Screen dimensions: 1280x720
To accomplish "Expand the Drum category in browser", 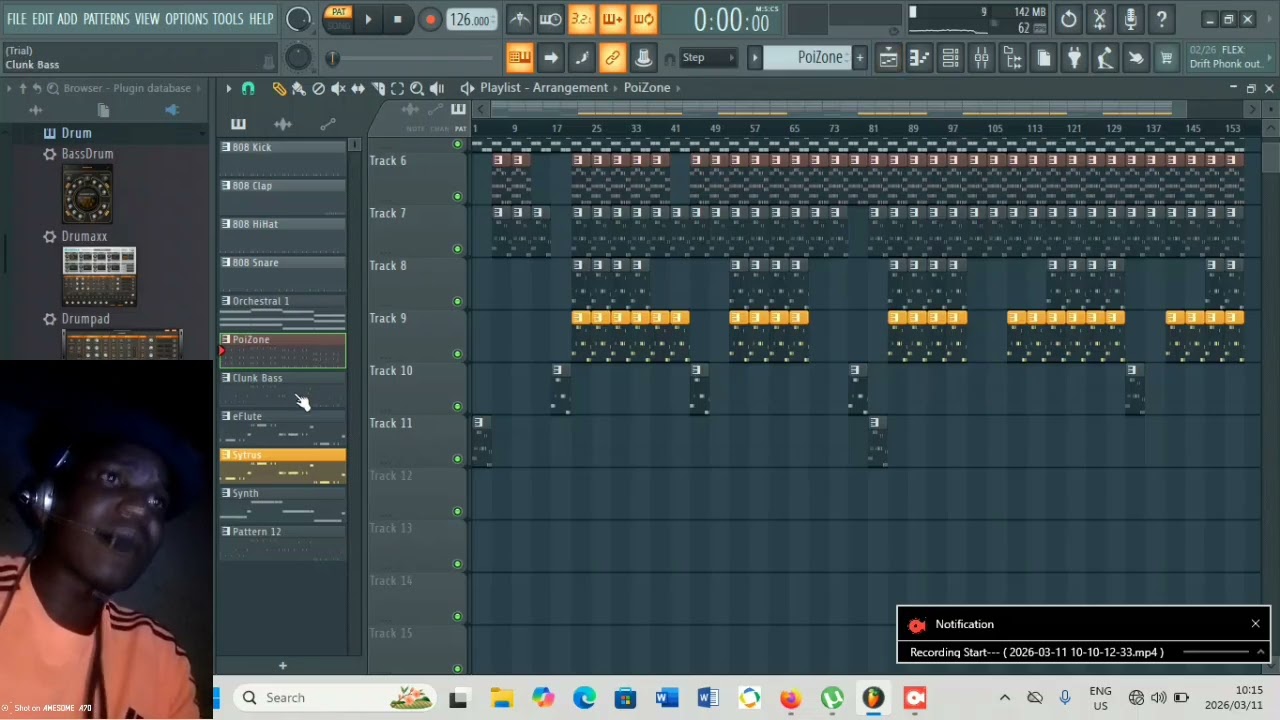I will [x=76, y=133].
